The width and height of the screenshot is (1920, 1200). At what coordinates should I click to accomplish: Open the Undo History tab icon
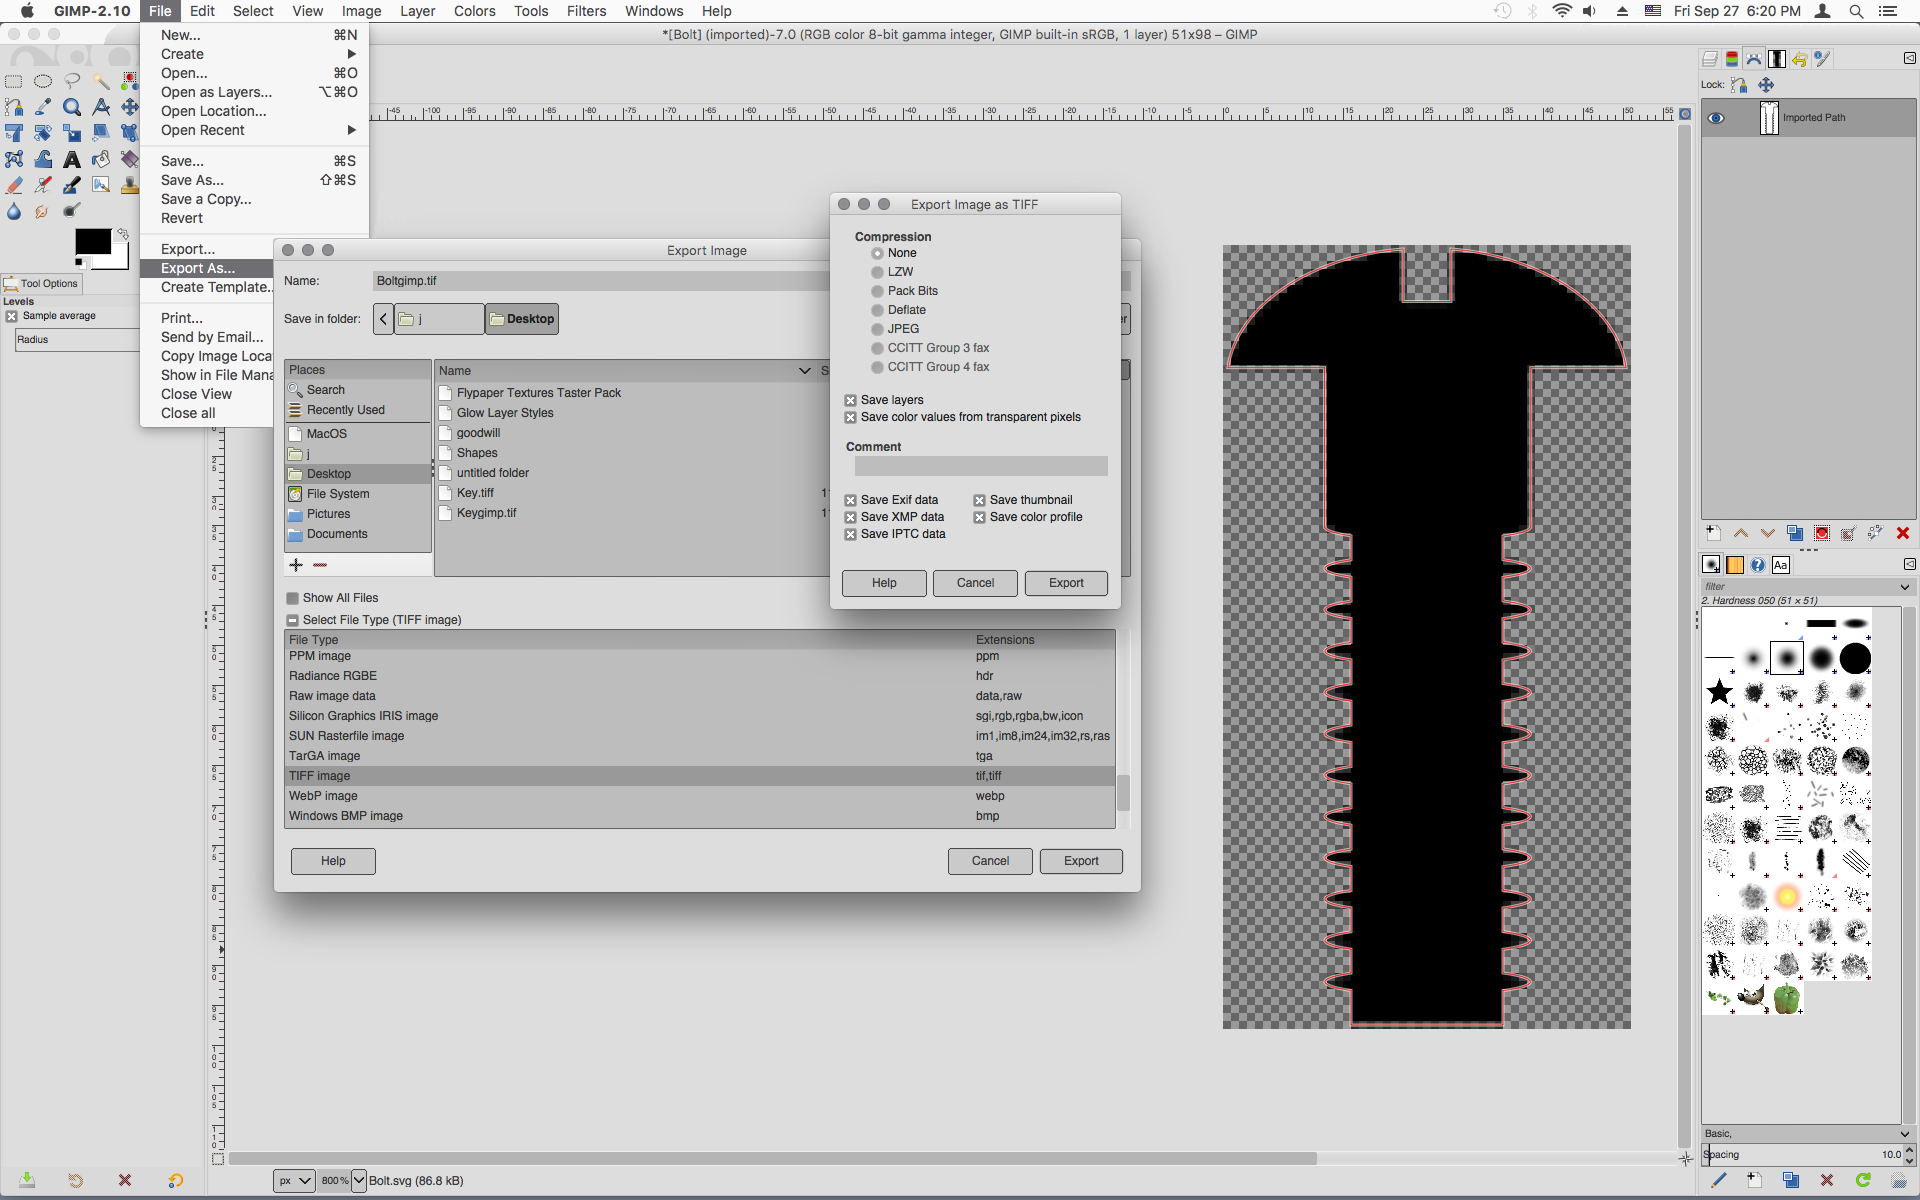[1799, 59]
